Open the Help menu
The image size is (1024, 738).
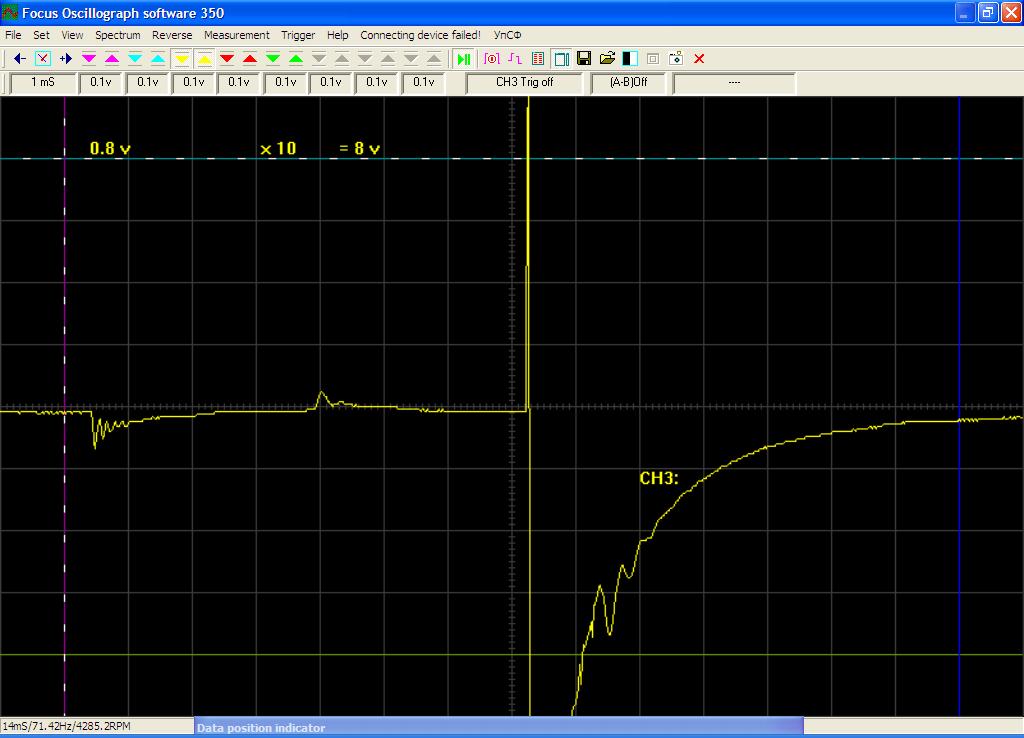pos(337,35)
